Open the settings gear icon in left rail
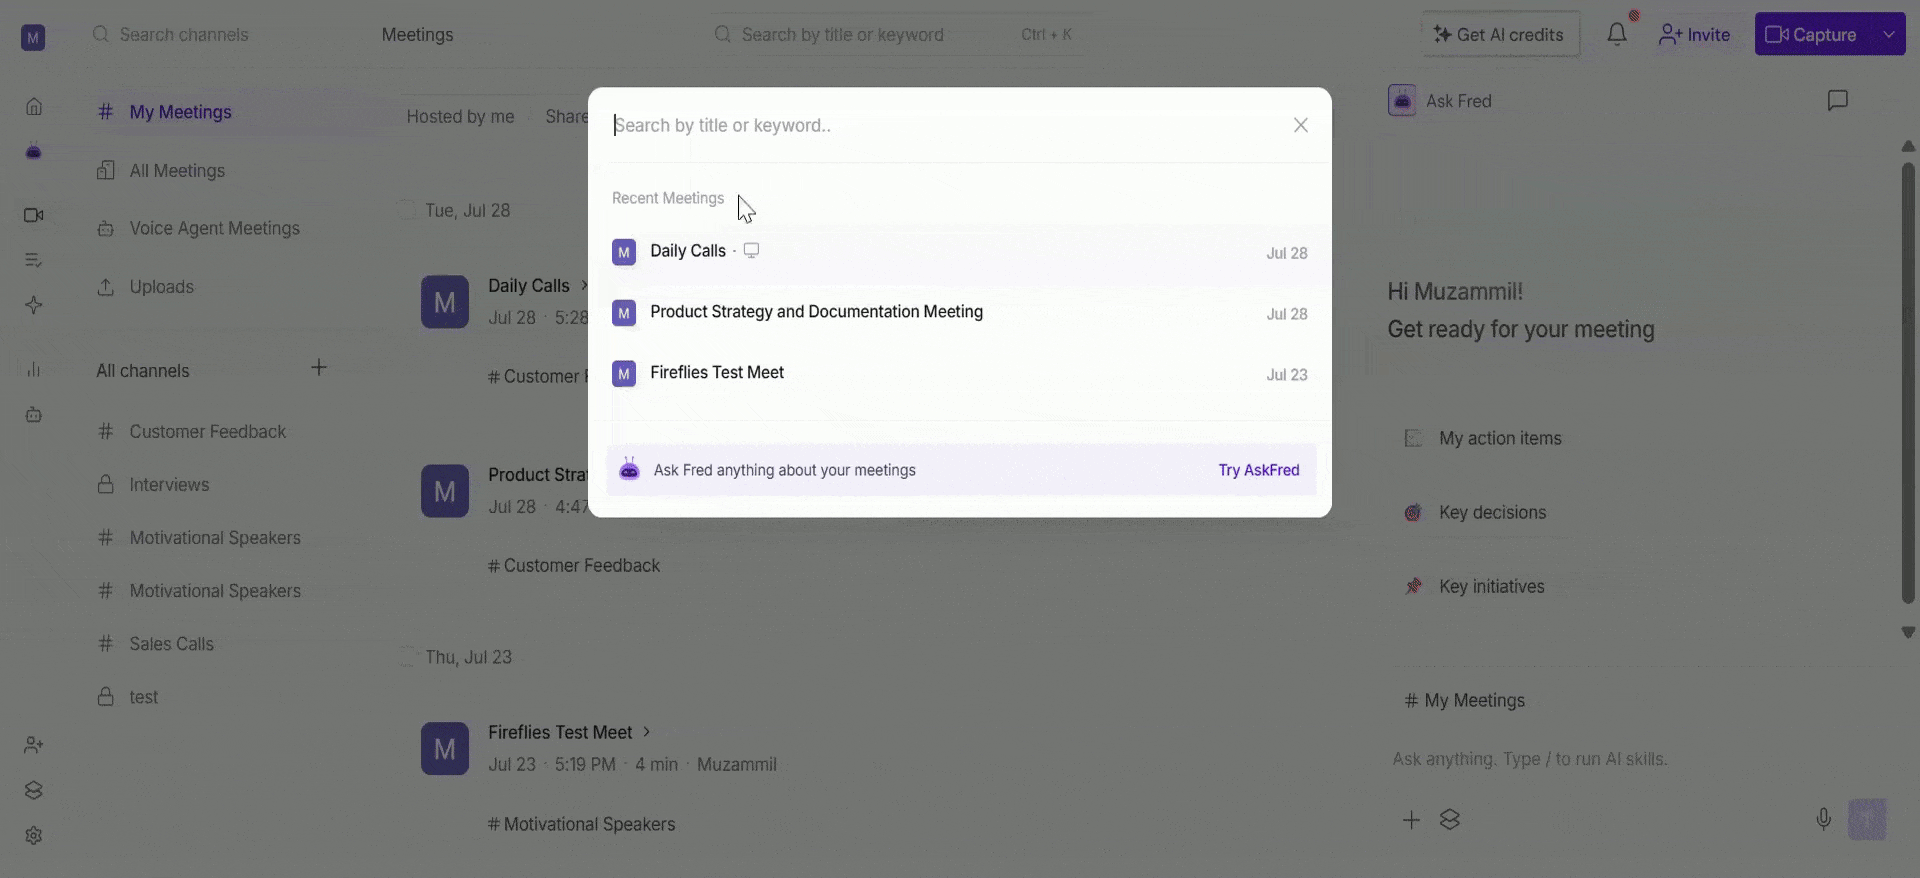The image size is (1920, 878). tap(34, 835)
